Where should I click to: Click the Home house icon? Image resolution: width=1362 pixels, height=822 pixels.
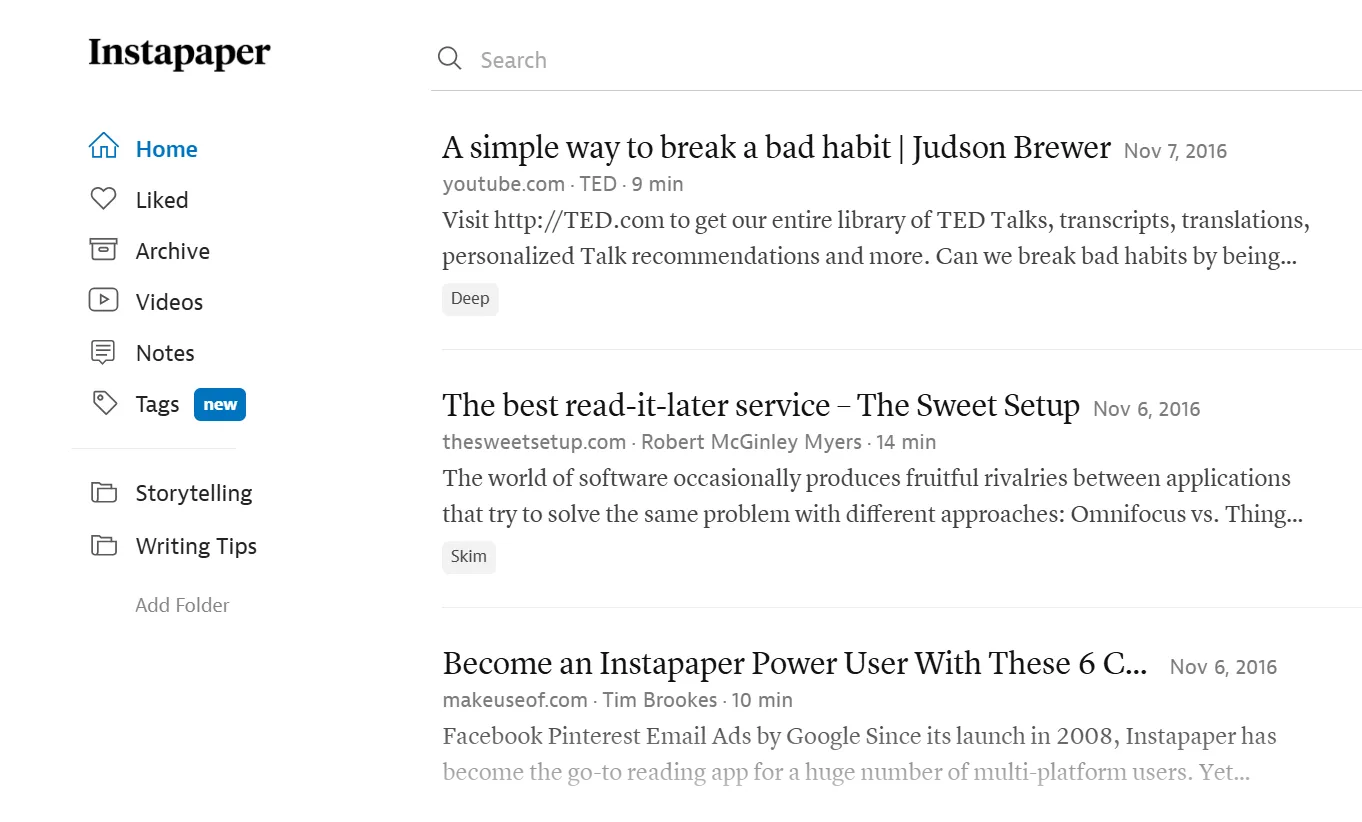point(103,147)
